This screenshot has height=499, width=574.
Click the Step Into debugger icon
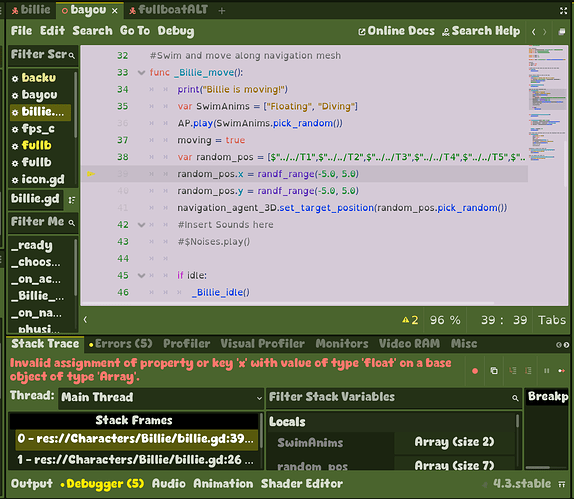click(512, 371)
